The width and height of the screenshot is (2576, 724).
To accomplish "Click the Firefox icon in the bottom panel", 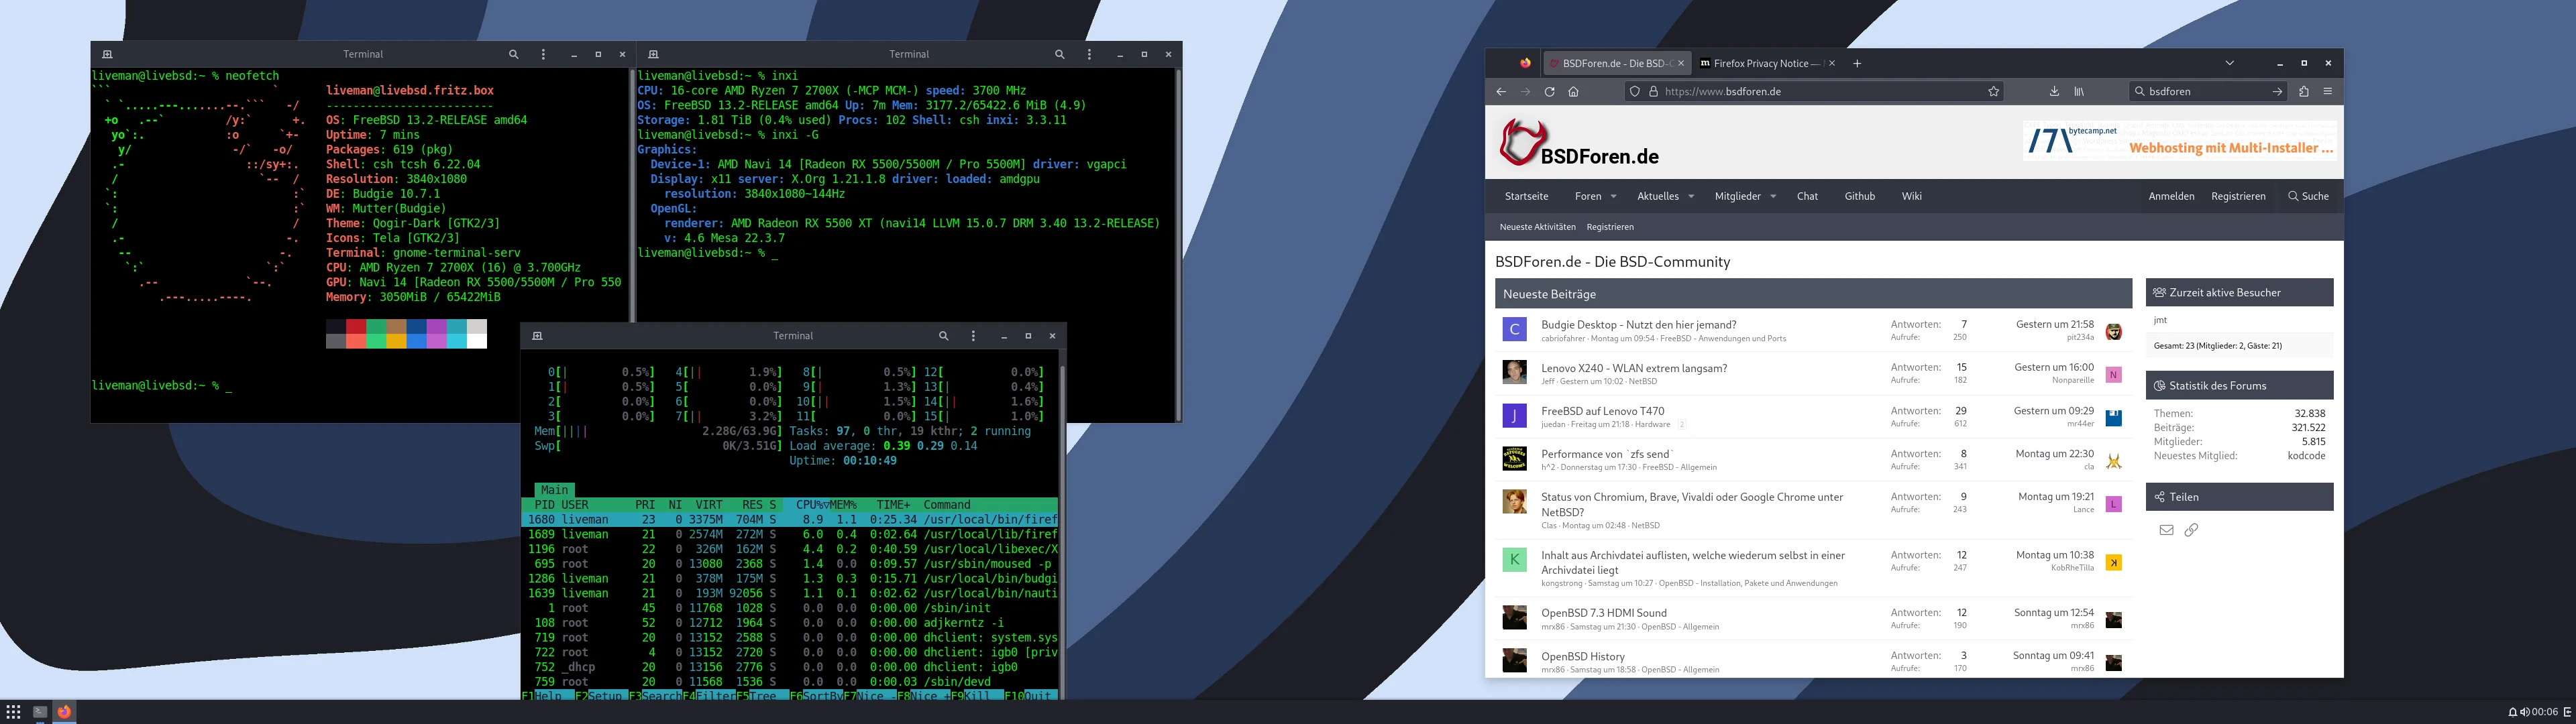I will [x=64, y=712].
